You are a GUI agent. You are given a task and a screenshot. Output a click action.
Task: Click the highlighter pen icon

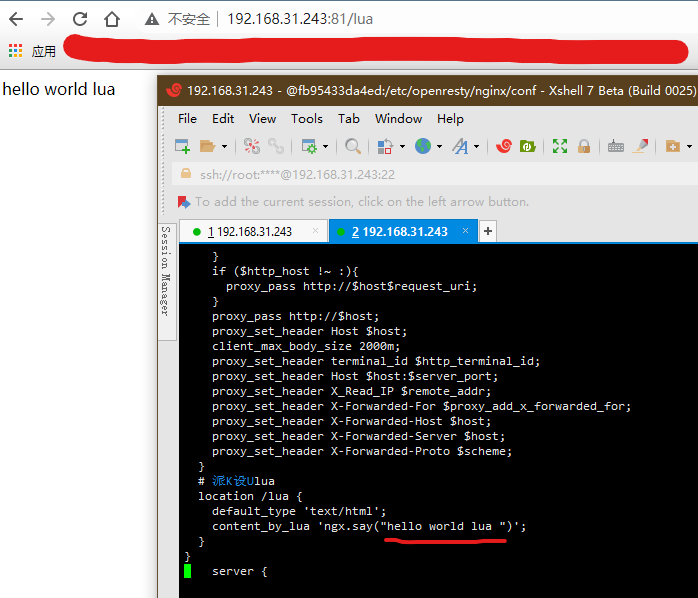641,146
